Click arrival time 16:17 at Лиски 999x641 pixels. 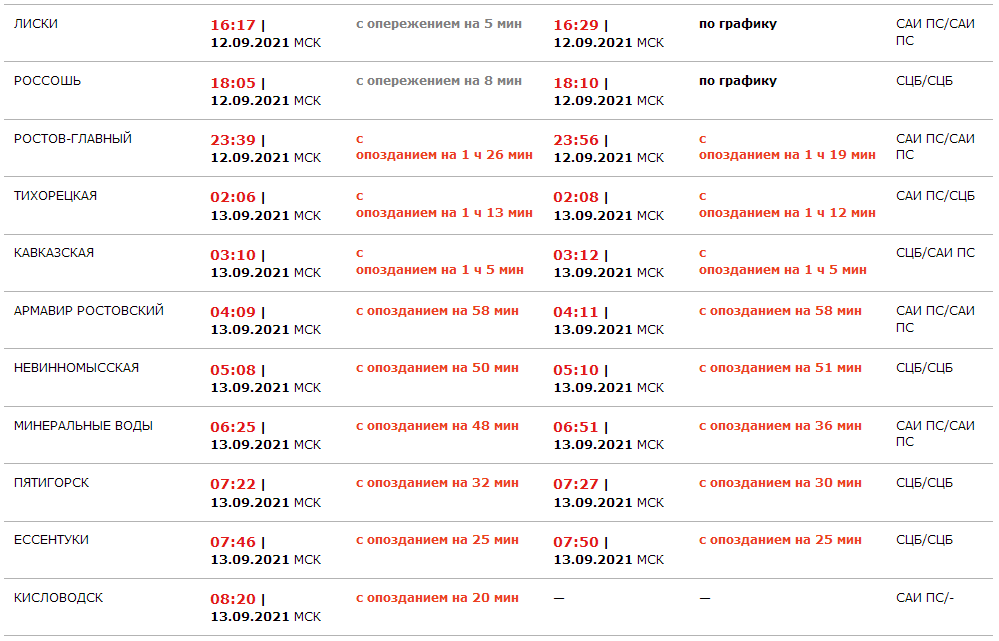coord(233,25)
